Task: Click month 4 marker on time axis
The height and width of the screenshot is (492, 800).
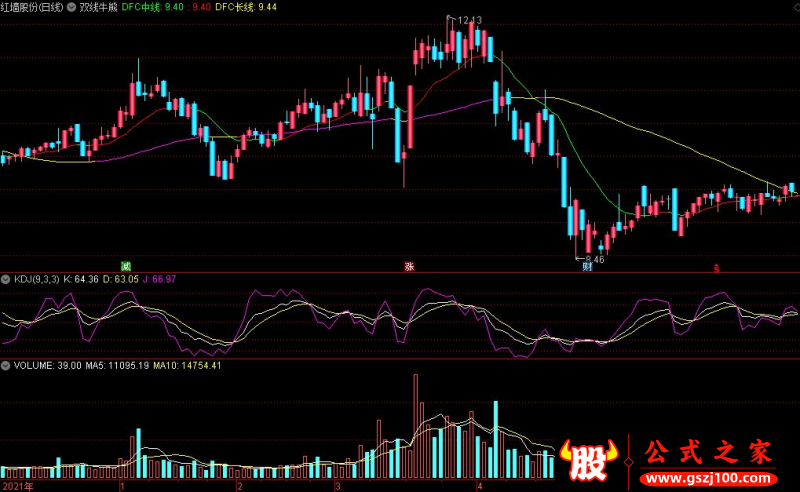Action: (480, 486)
